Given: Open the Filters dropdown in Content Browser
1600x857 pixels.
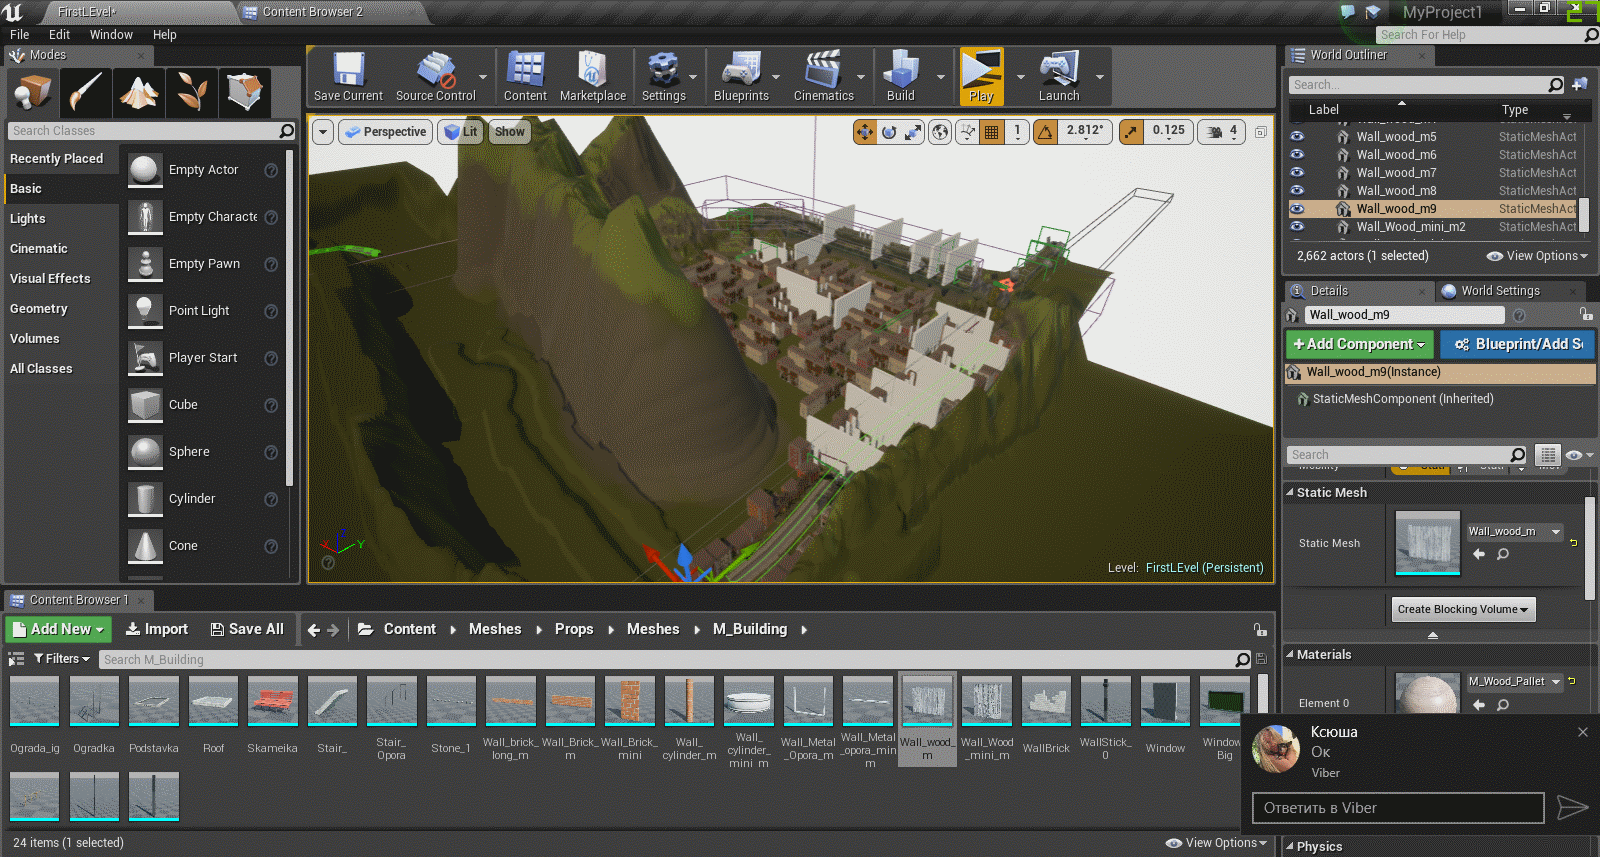Looking at the screenshot, I should point(62,659).
